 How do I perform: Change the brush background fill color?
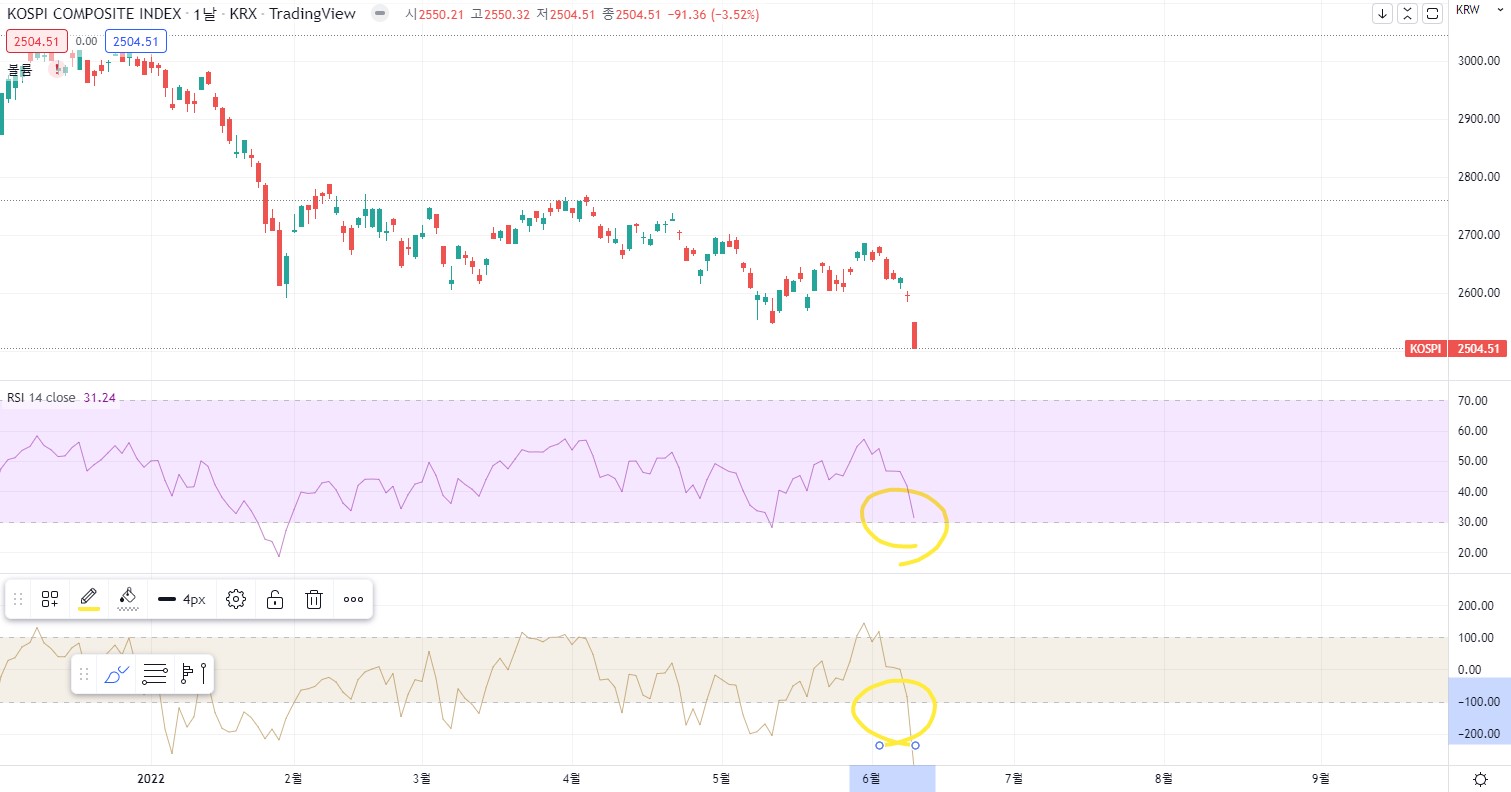(127, 599)
